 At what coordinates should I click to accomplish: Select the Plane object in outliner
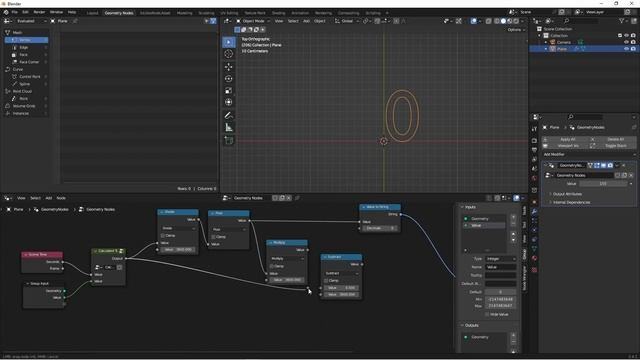pyautogui.click(x=562, y=49)
